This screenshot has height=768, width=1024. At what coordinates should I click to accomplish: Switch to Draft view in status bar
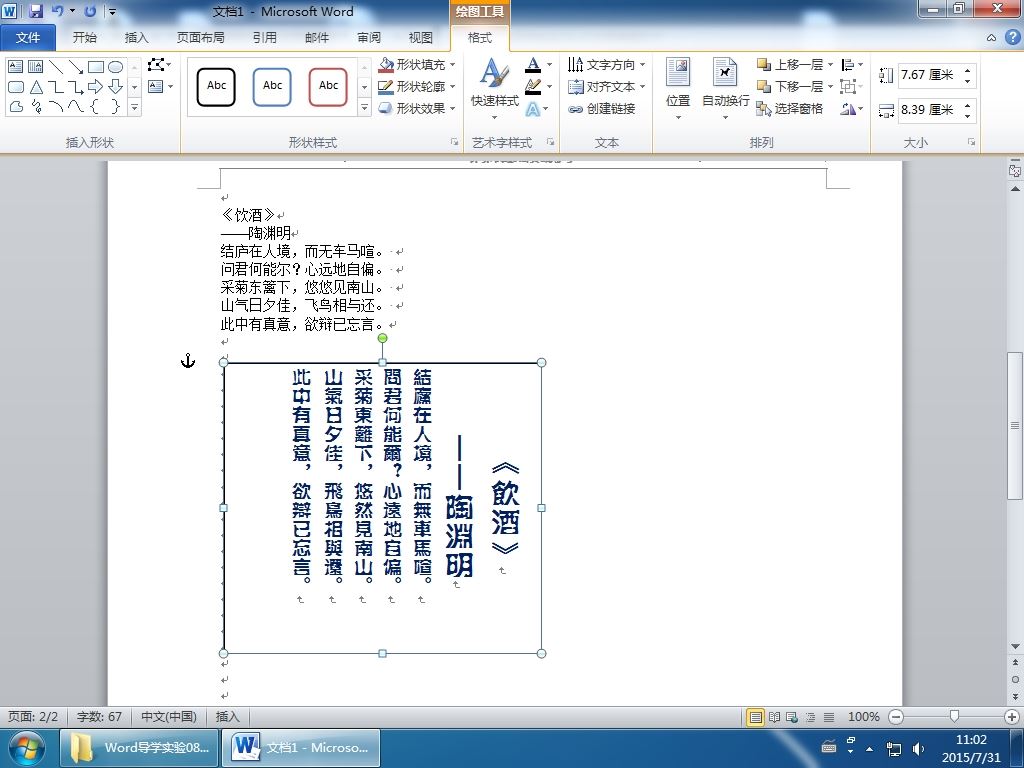pos(829,717)
